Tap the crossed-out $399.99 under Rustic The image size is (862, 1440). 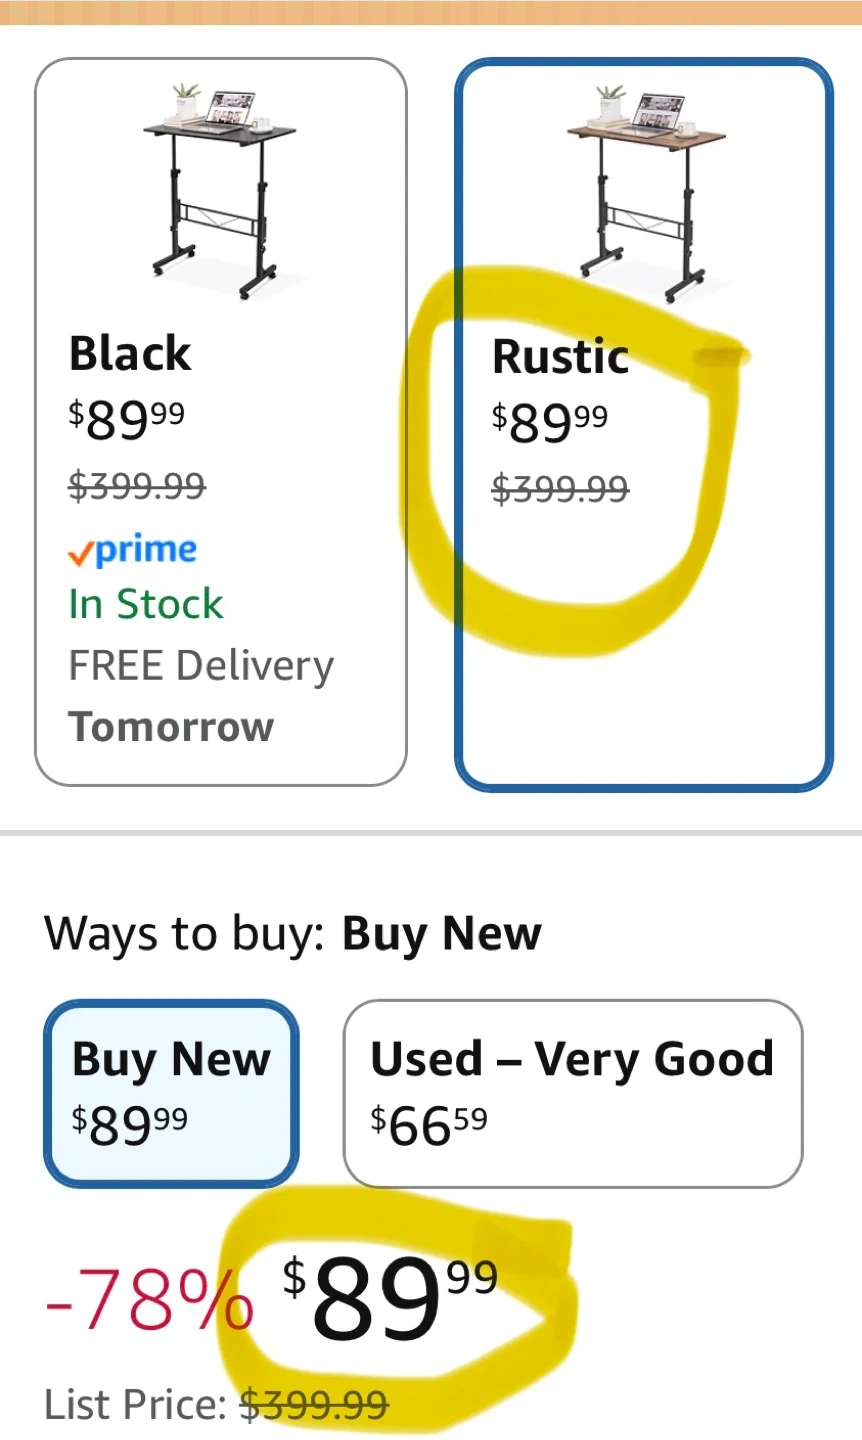tap(560, 490)
